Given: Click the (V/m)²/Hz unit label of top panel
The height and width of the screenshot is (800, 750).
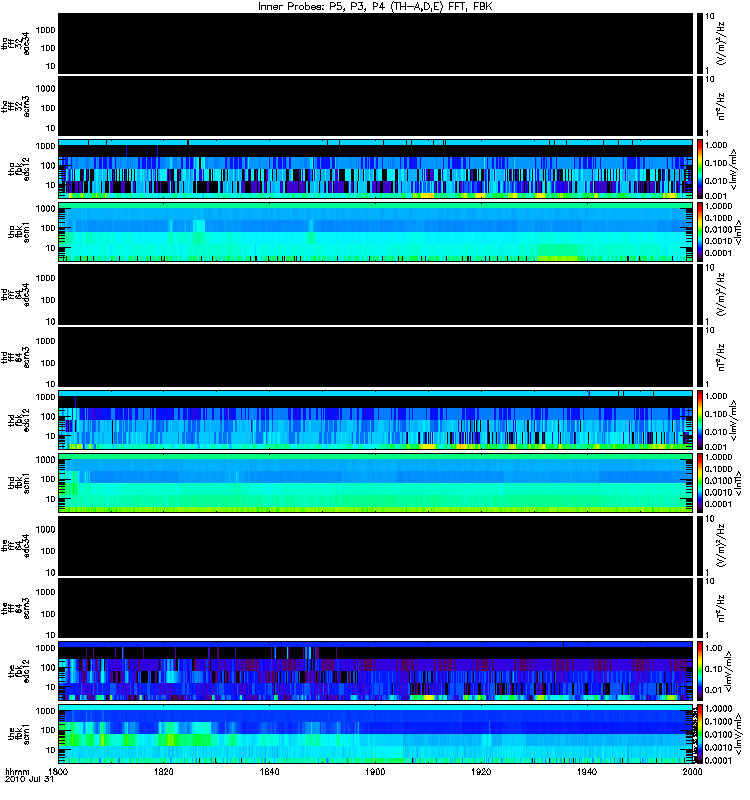Looking at the screenshot, I should tap(721, 44).
